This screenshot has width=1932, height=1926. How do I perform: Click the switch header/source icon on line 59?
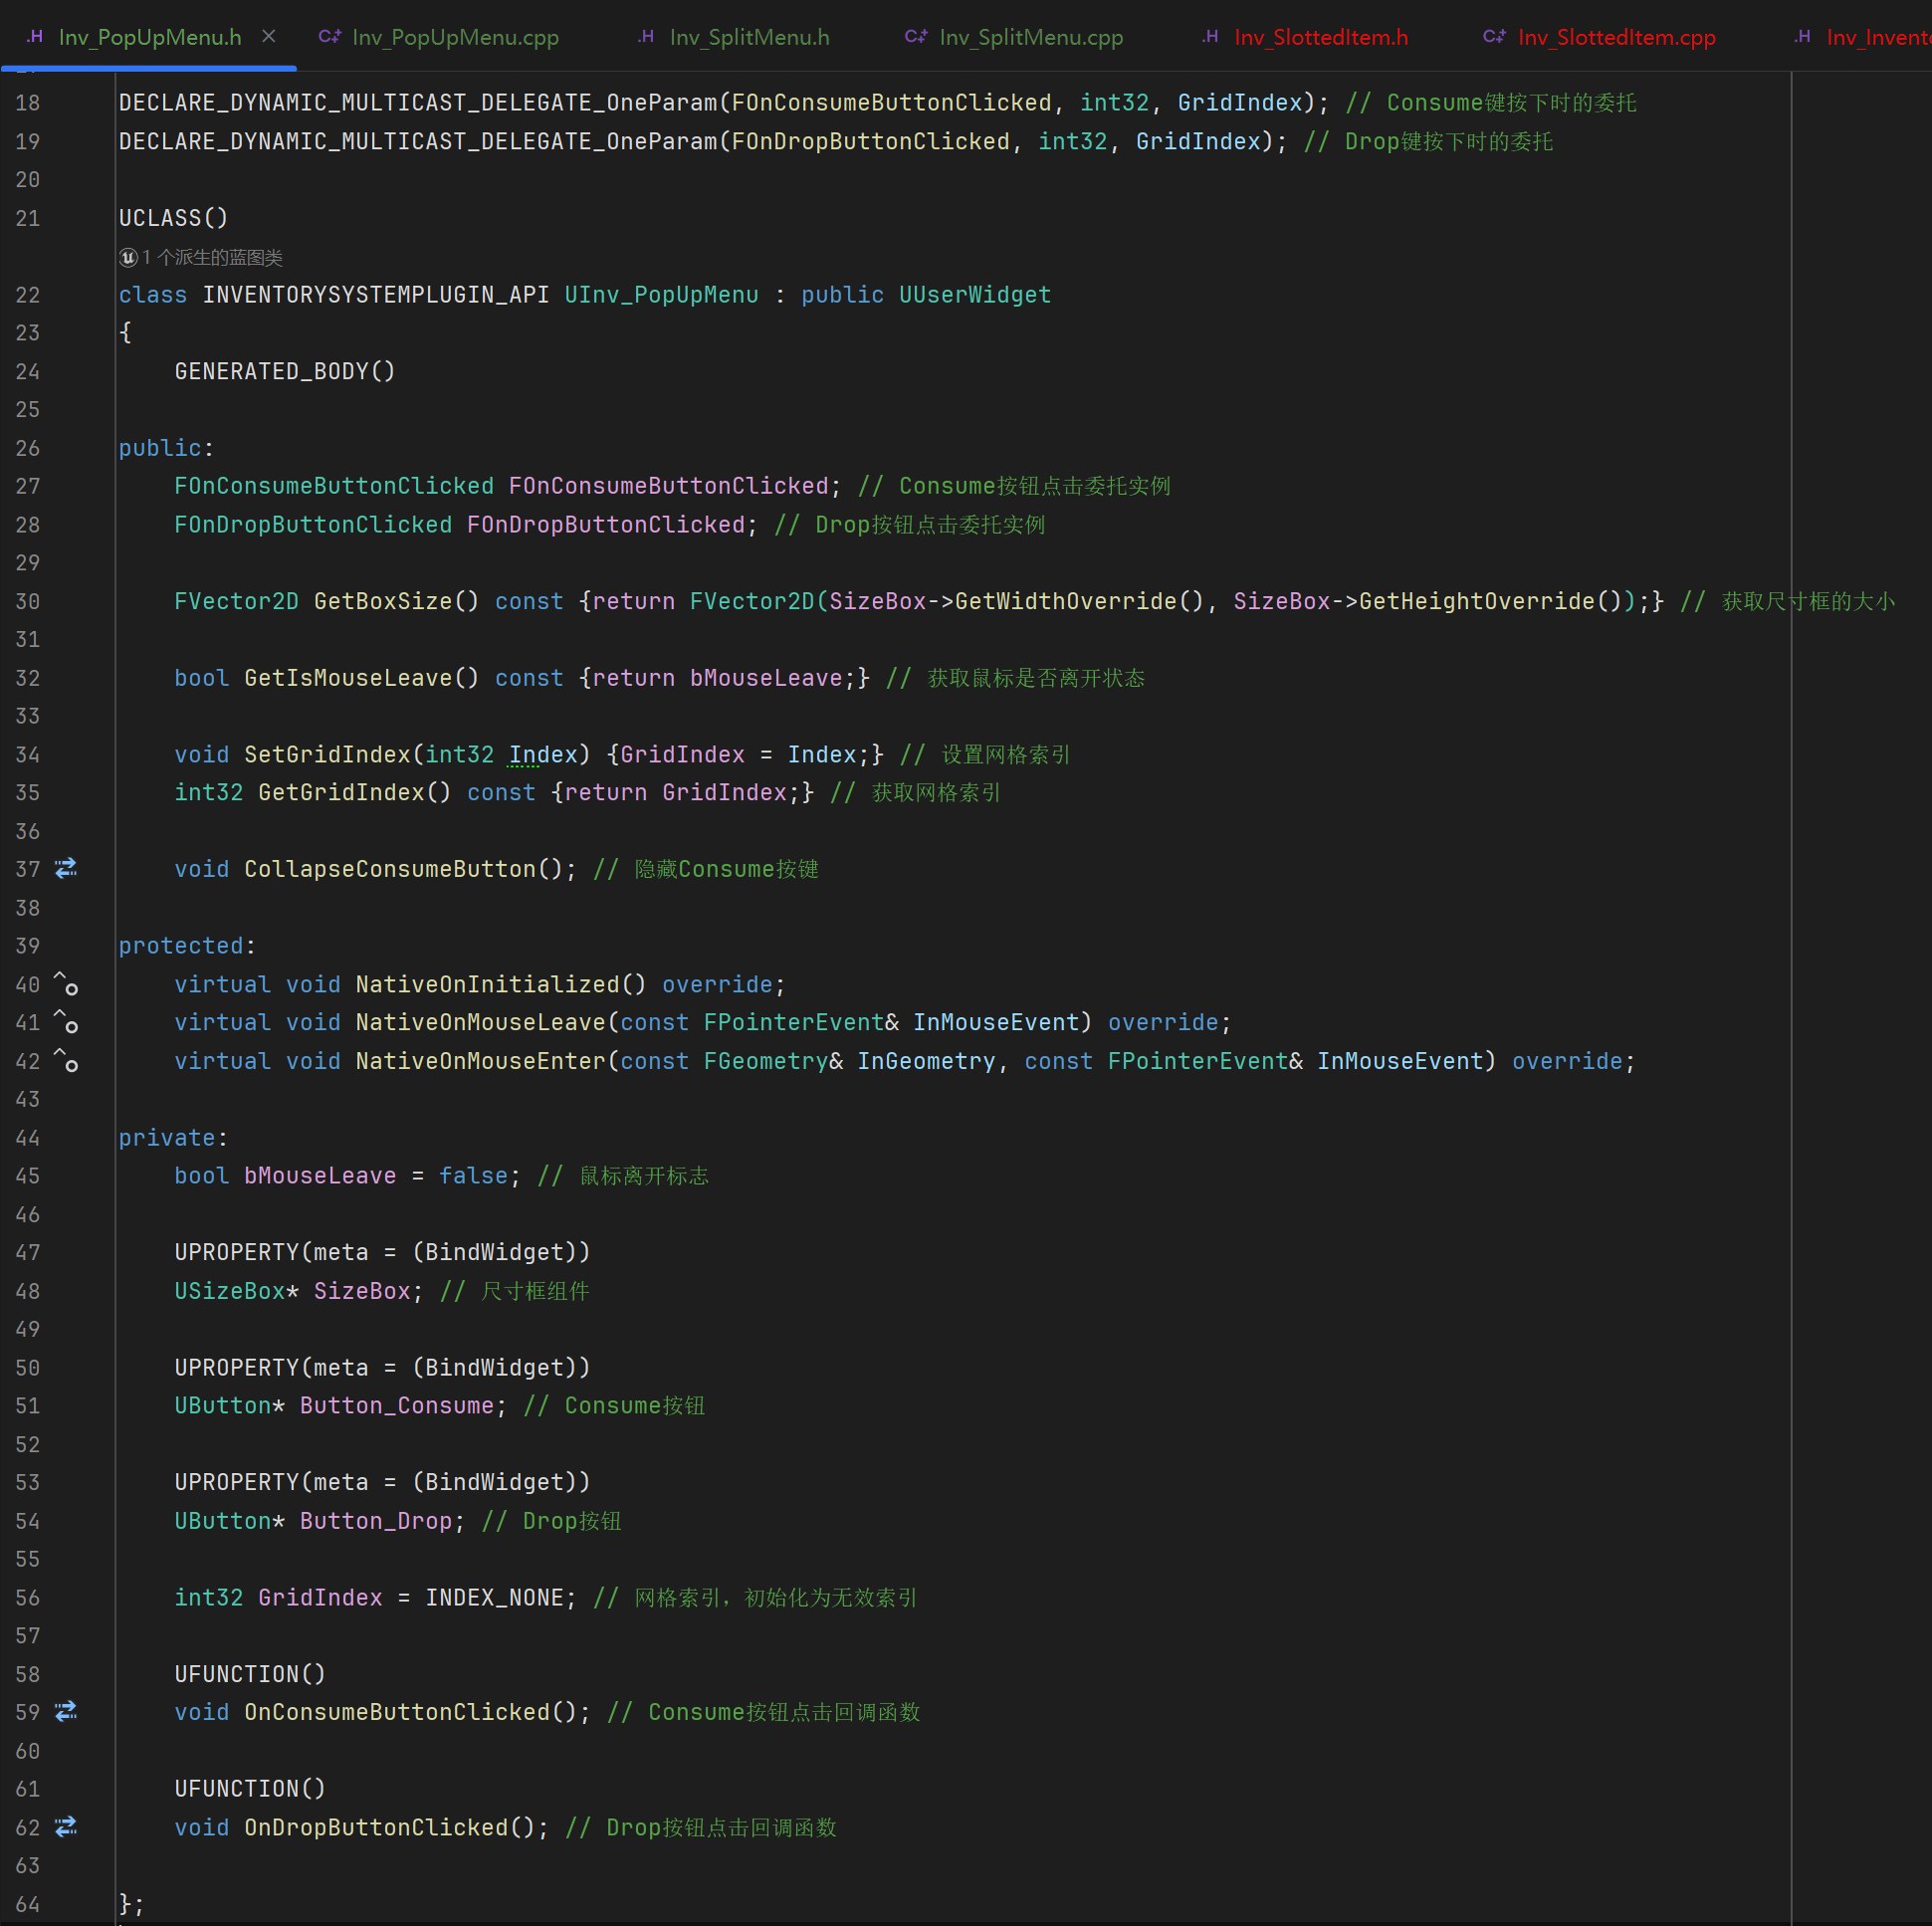tap(66, 1712)
